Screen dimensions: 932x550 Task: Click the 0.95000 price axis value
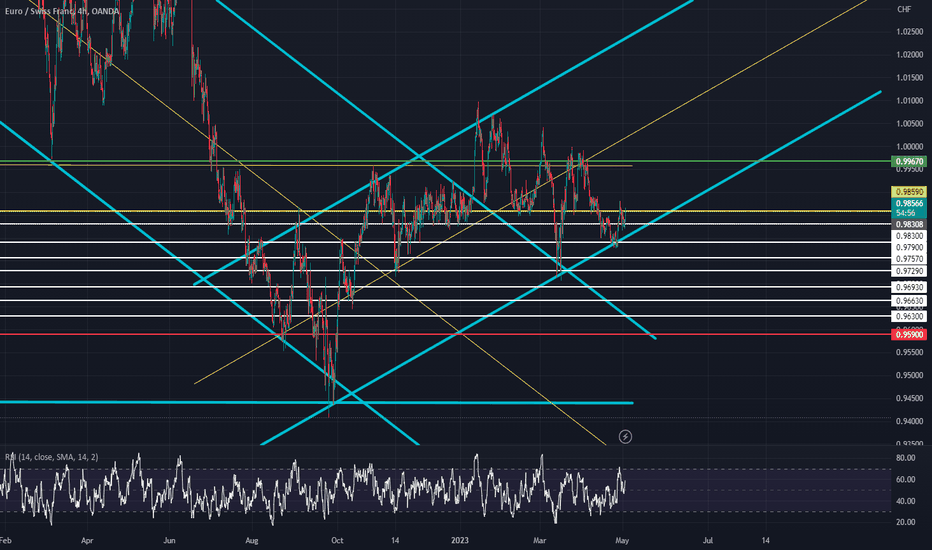pyautogui.click(x=909, y=375)
